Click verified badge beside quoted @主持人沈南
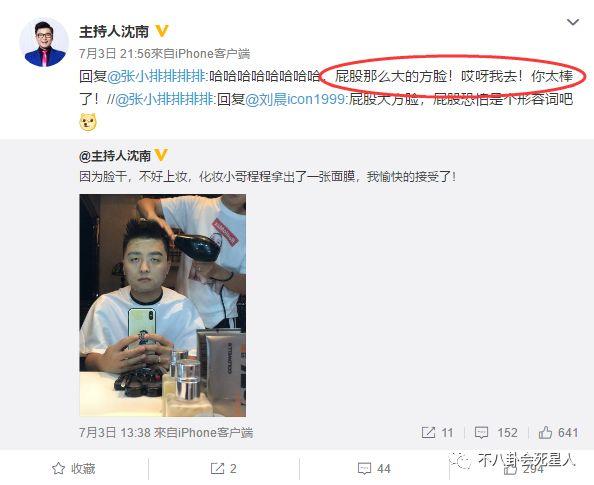Image resolution: width=594 pixels, height=485 pixels. tap(161, 155)
